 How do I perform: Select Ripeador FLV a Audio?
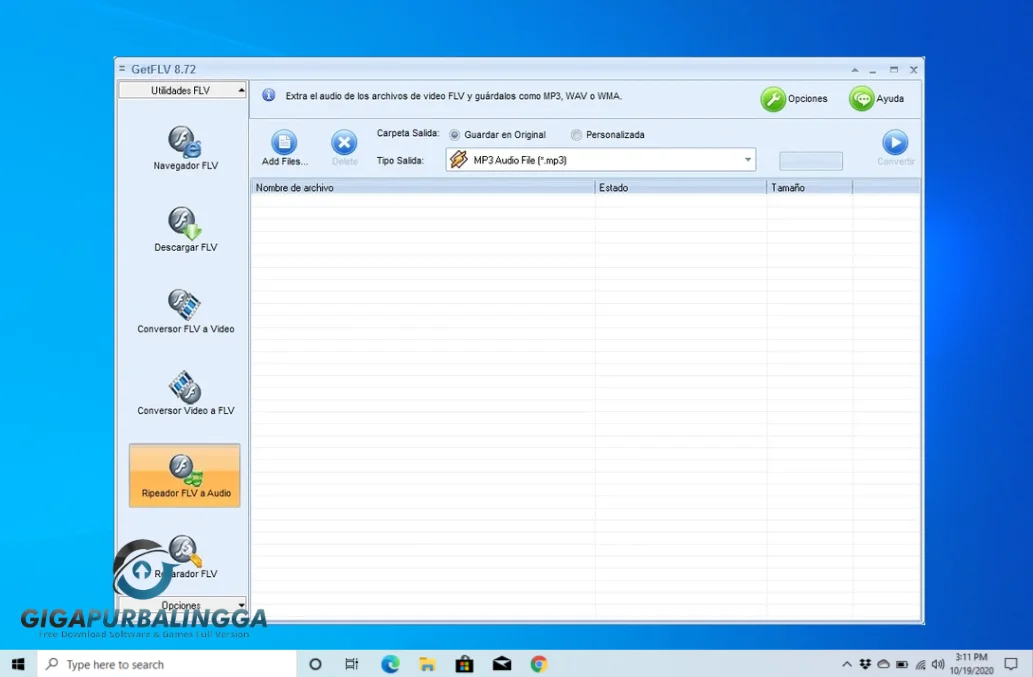pyautogui.click(x=185, y=475)
